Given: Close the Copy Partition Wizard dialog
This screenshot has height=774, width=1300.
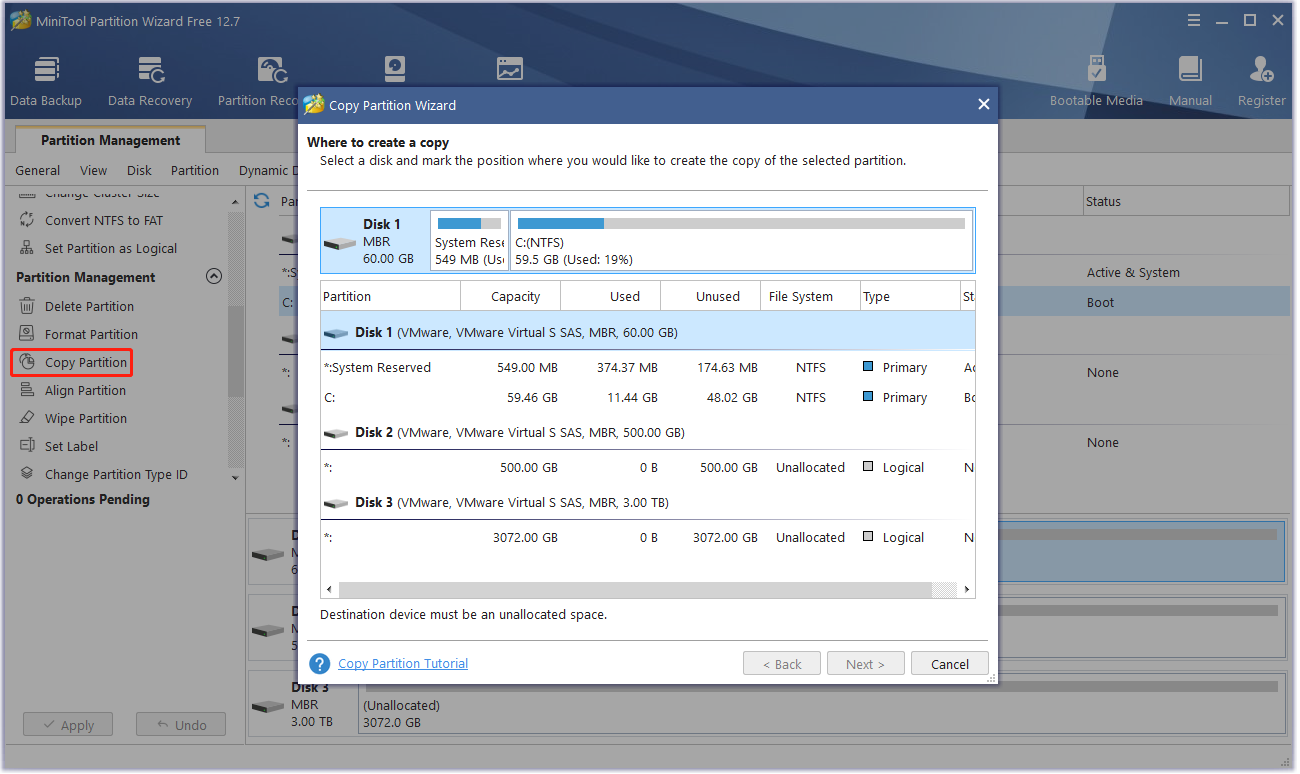Looking at the screenshot, I should (983, 104).
